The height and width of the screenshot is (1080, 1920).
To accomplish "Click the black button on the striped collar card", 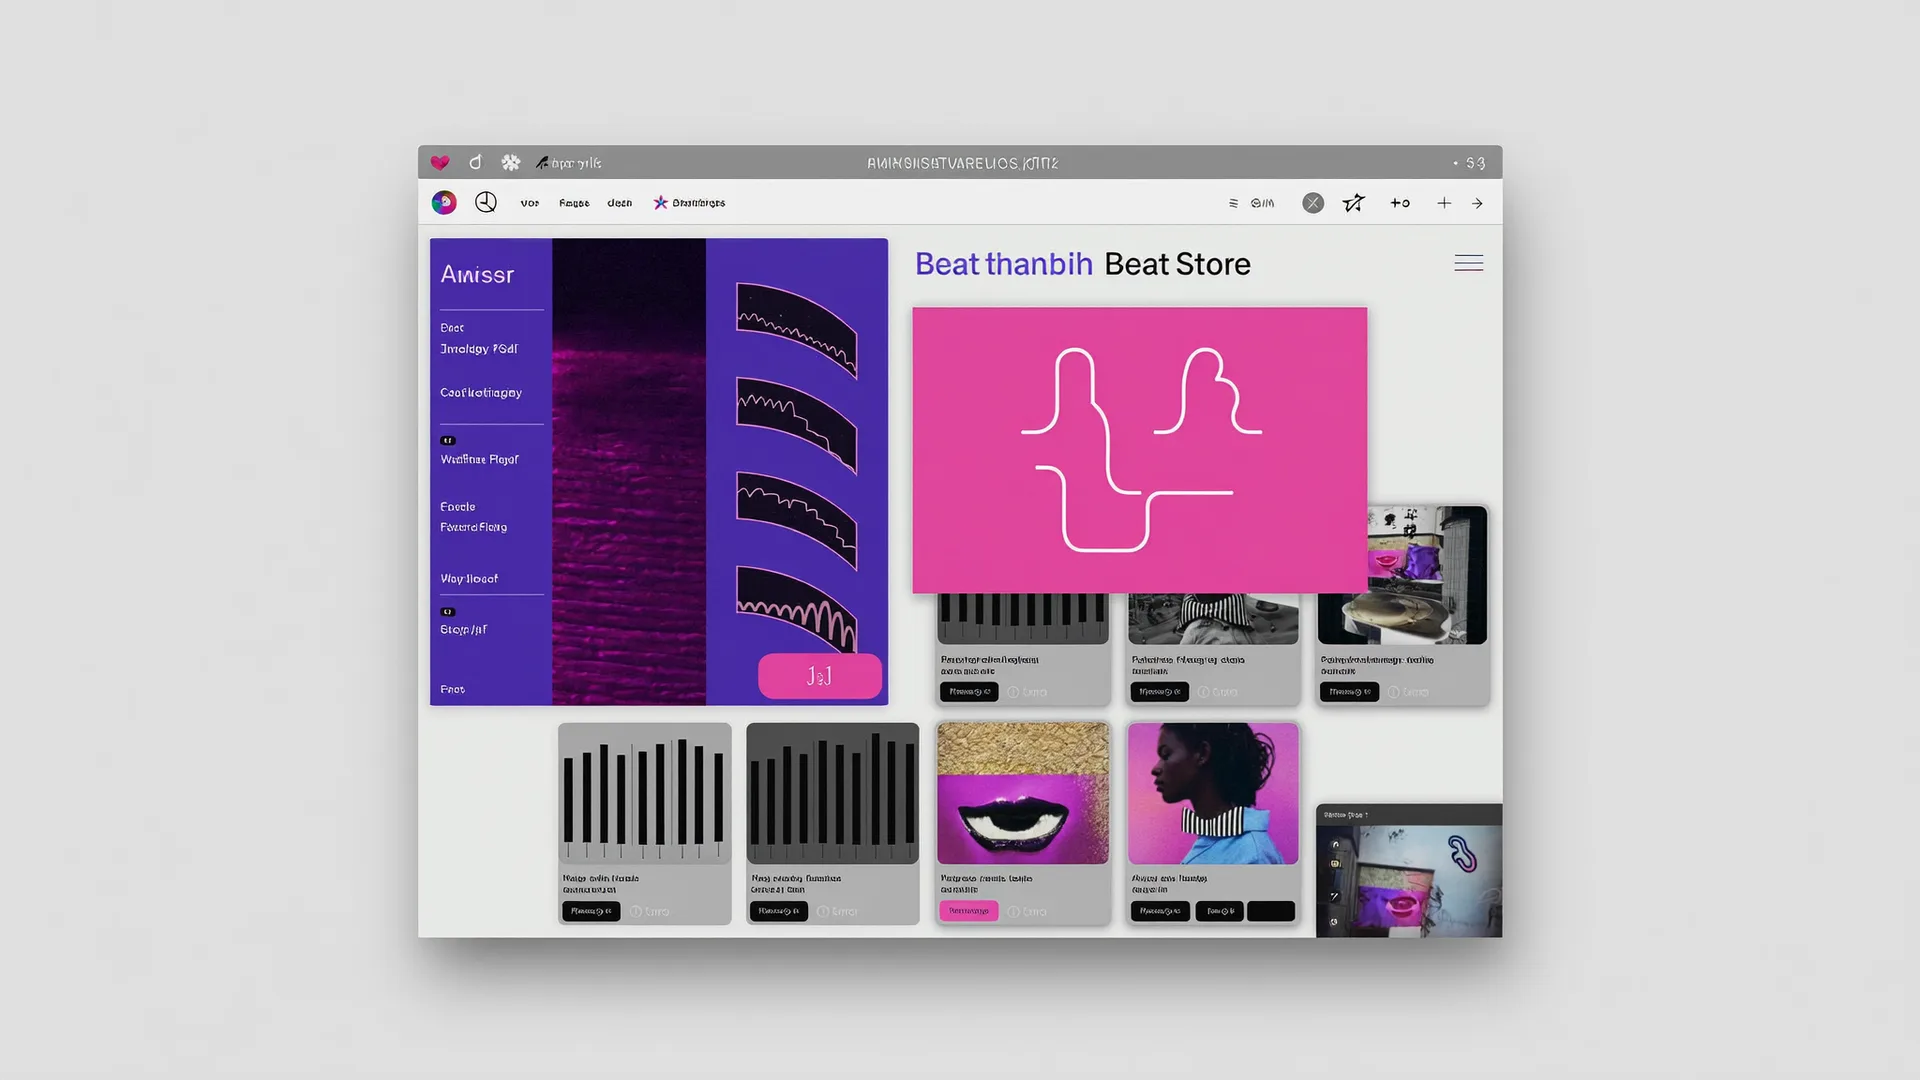I will (x=1160, y=692).
